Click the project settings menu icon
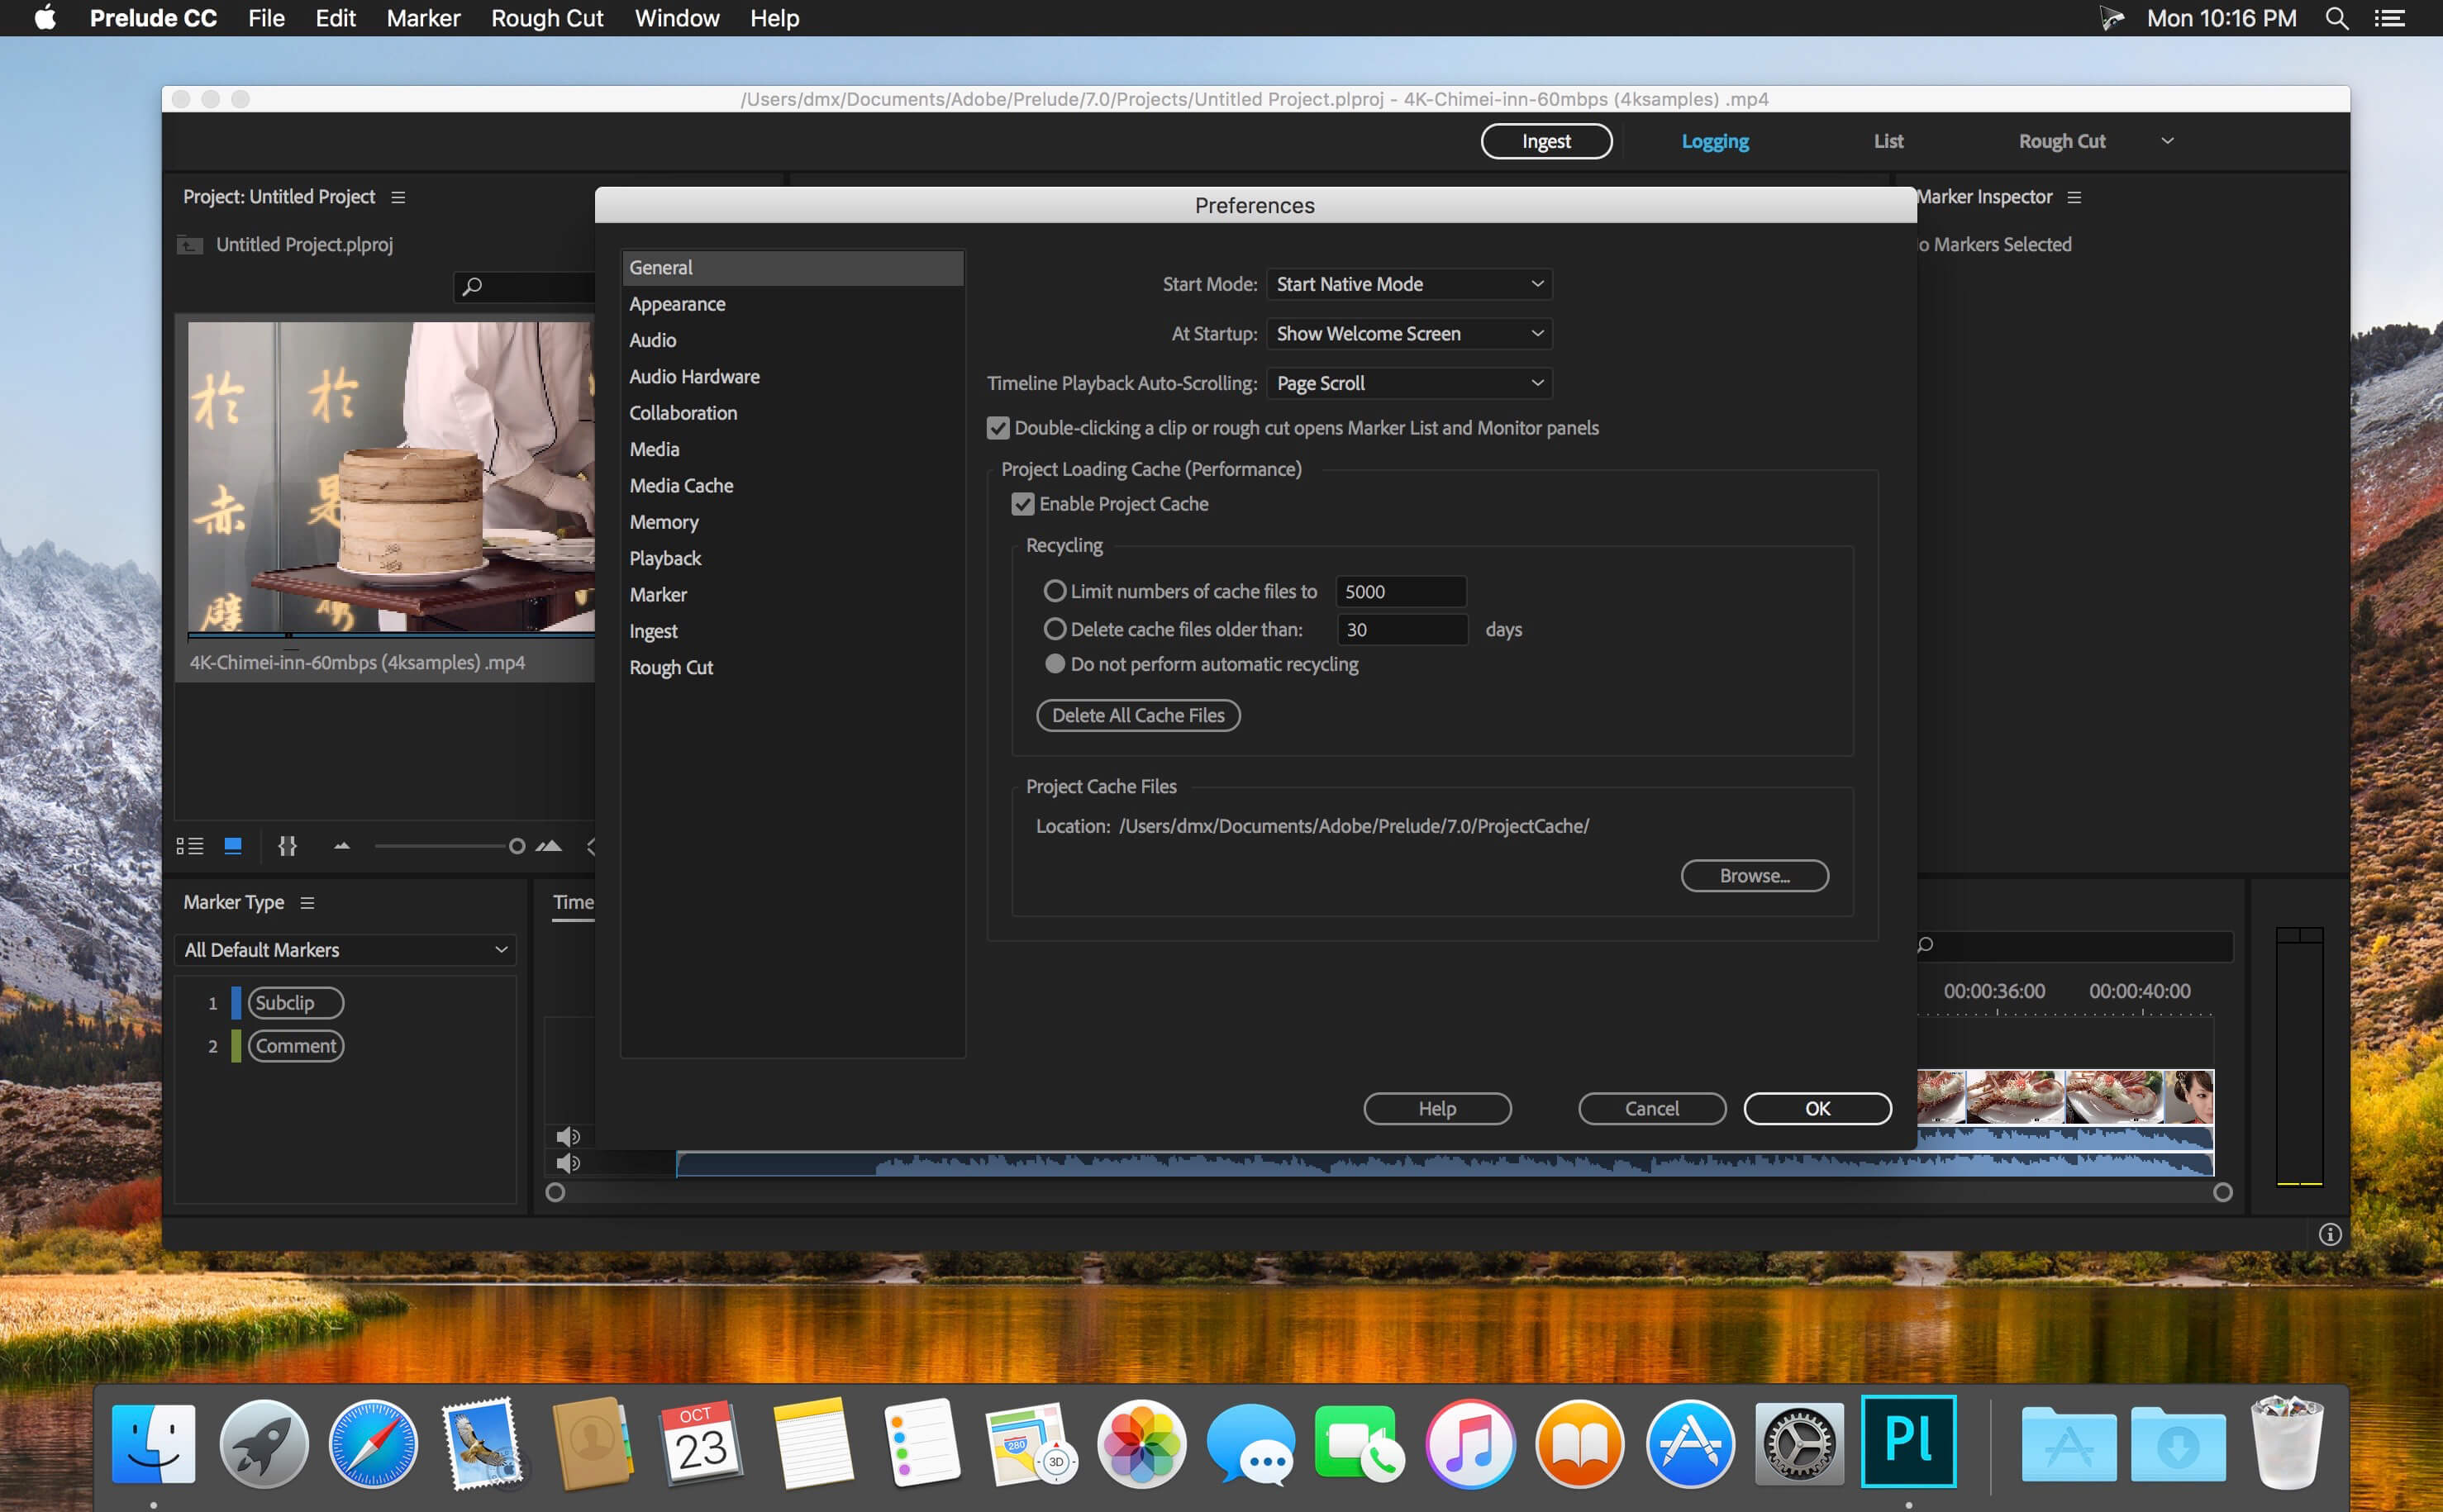 [x=398, y=195]
